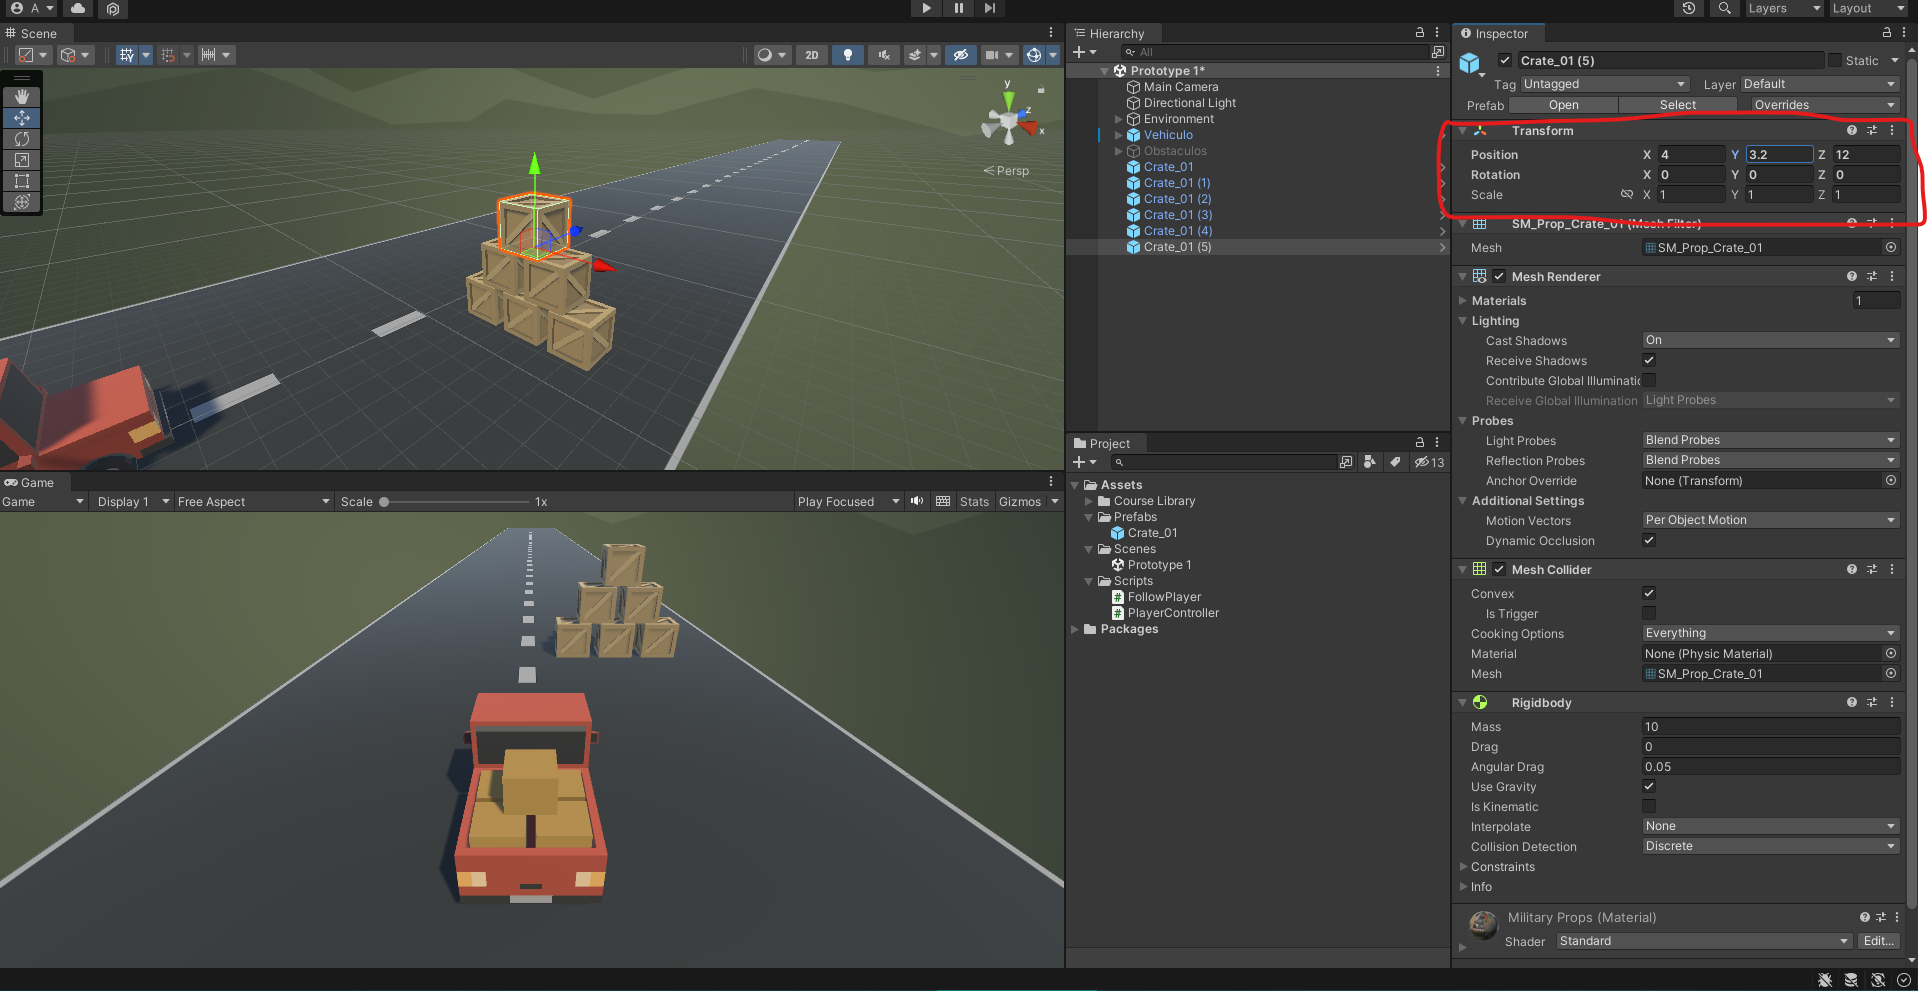The image size is (1928, 991).
Task: Toggle hidden objects visibility in Scene
Action: [961, 55]
